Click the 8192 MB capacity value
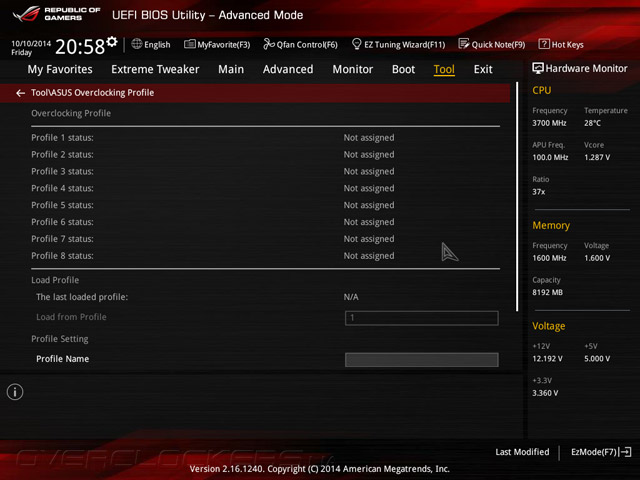640x480 pixels. coord(547,292)
